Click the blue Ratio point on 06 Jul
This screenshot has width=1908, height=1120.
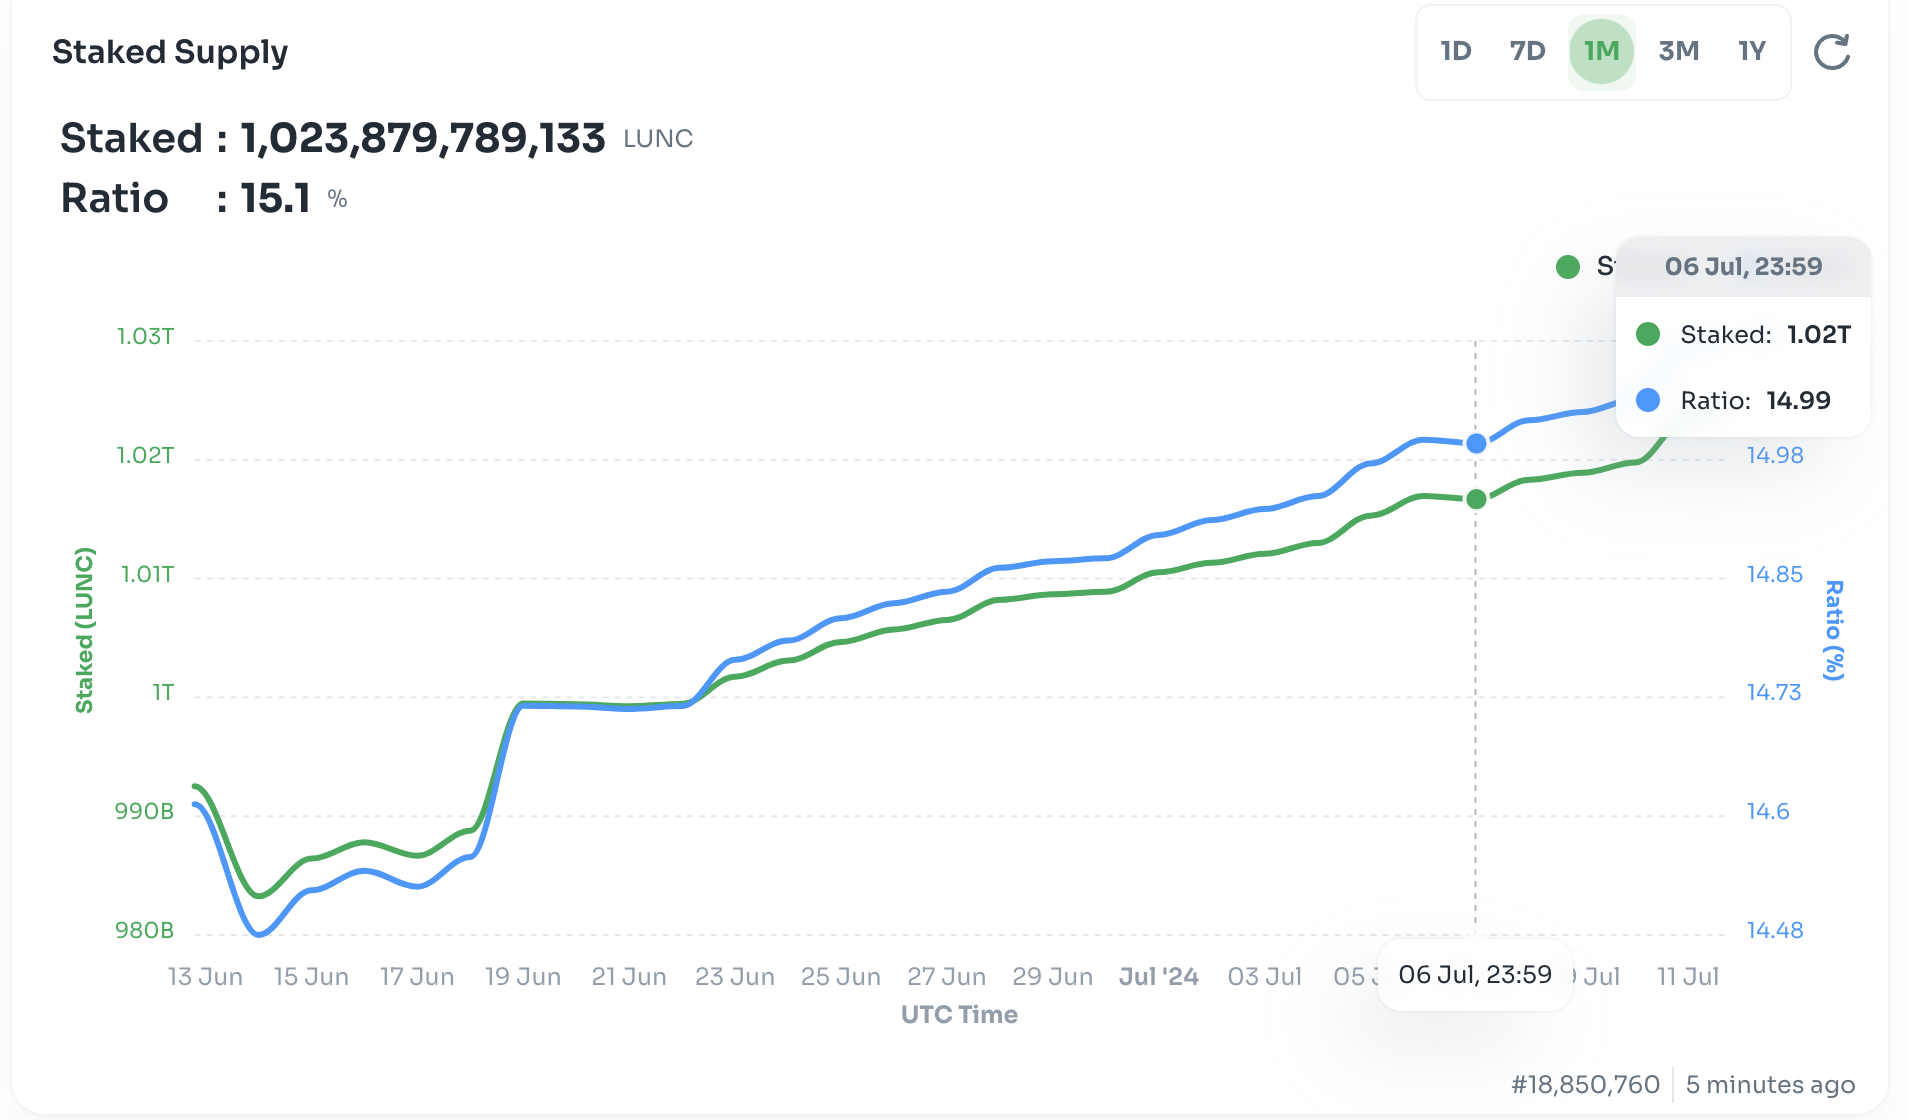point(1476,443)
